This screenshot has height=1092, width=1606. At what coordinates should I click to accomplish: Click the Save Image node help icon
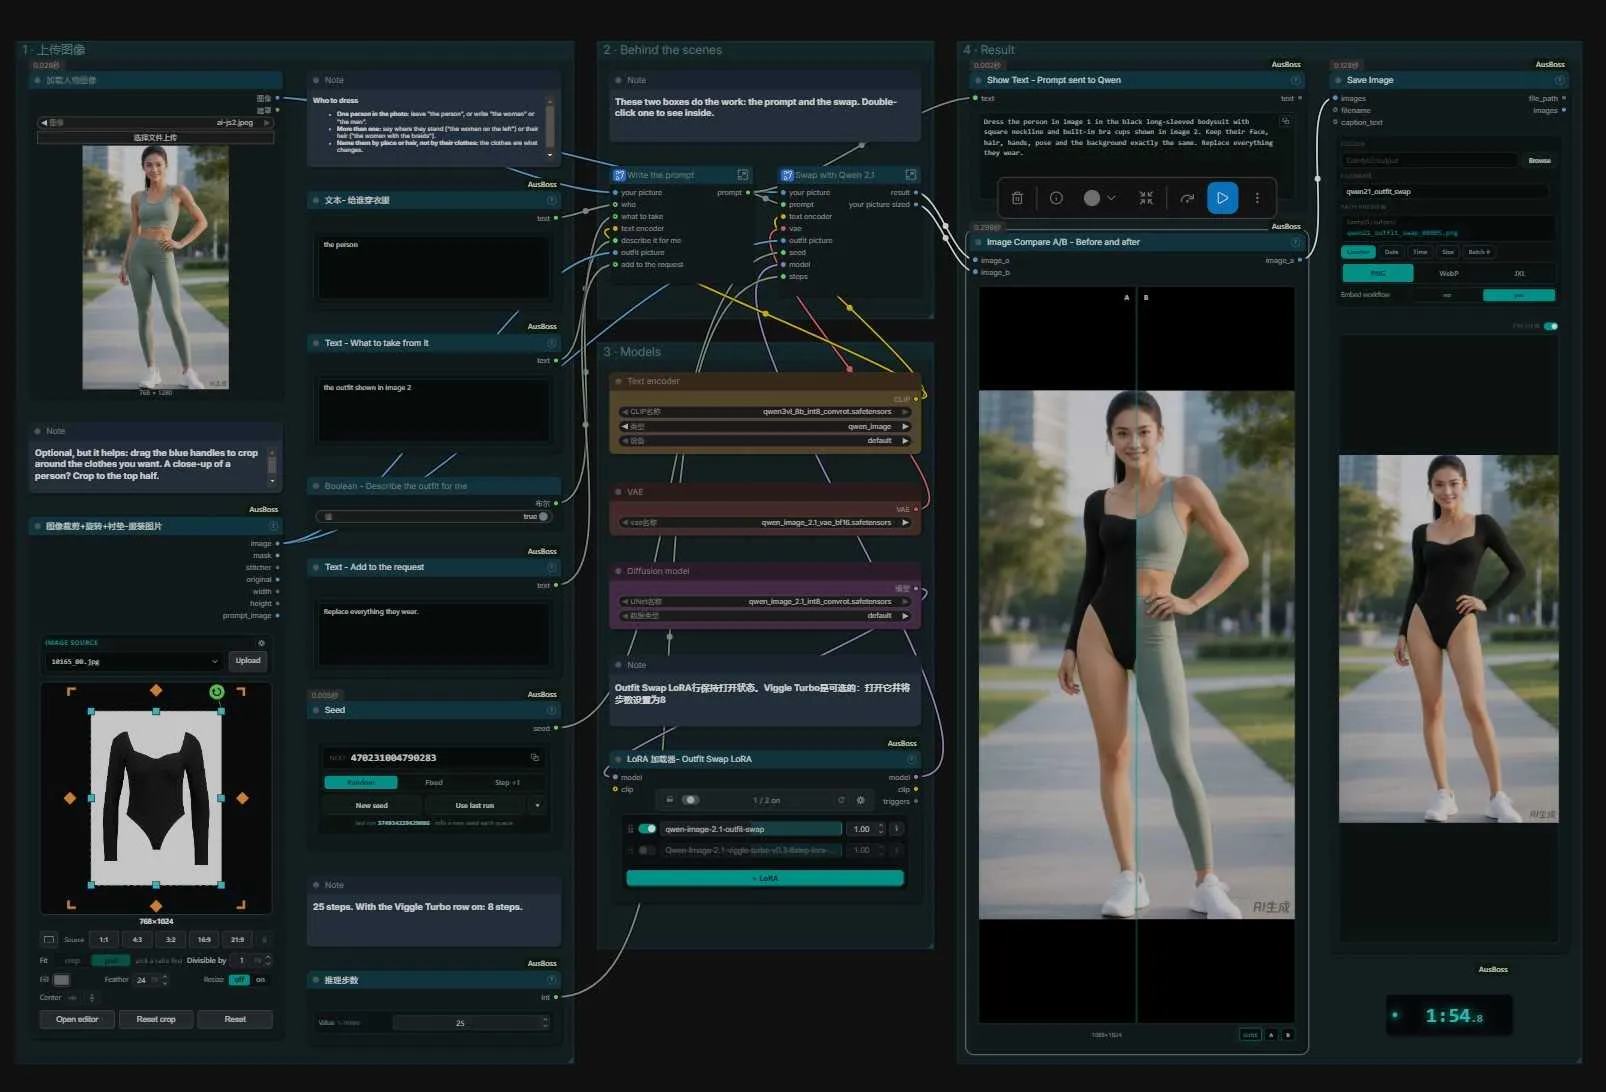(1559, 80)
